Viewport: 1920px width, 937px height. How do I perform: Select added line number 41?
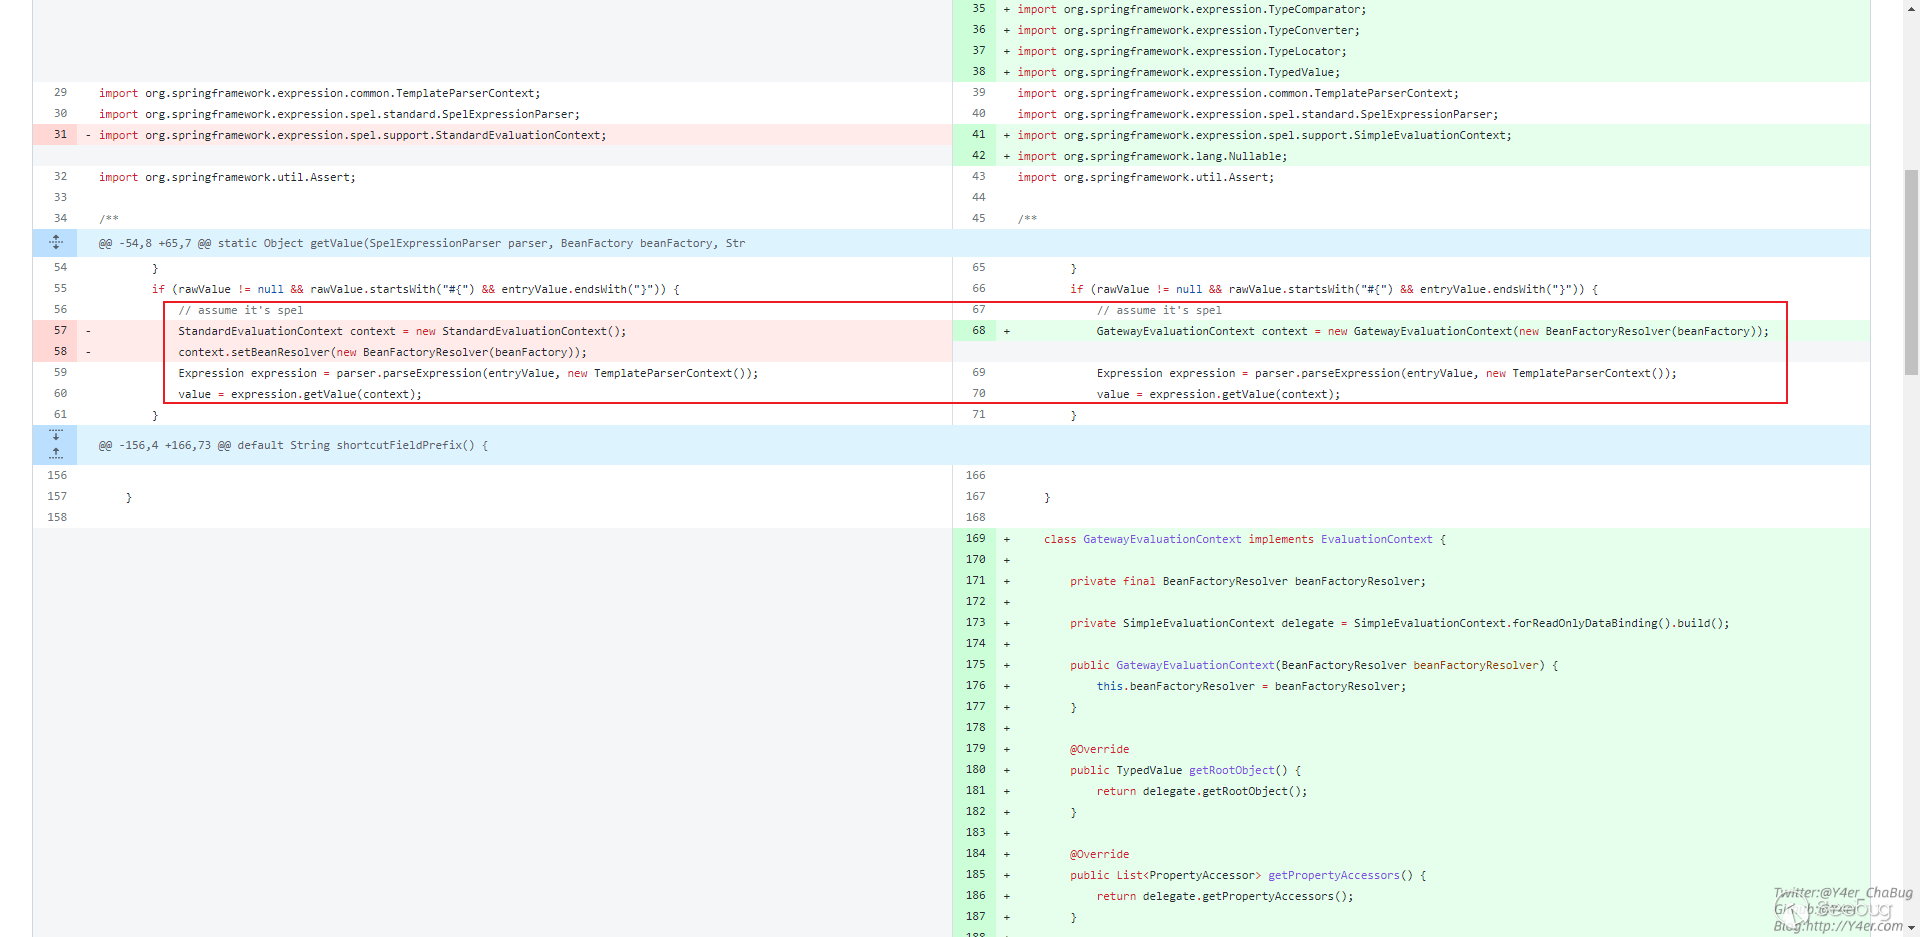tap(978, 135)
